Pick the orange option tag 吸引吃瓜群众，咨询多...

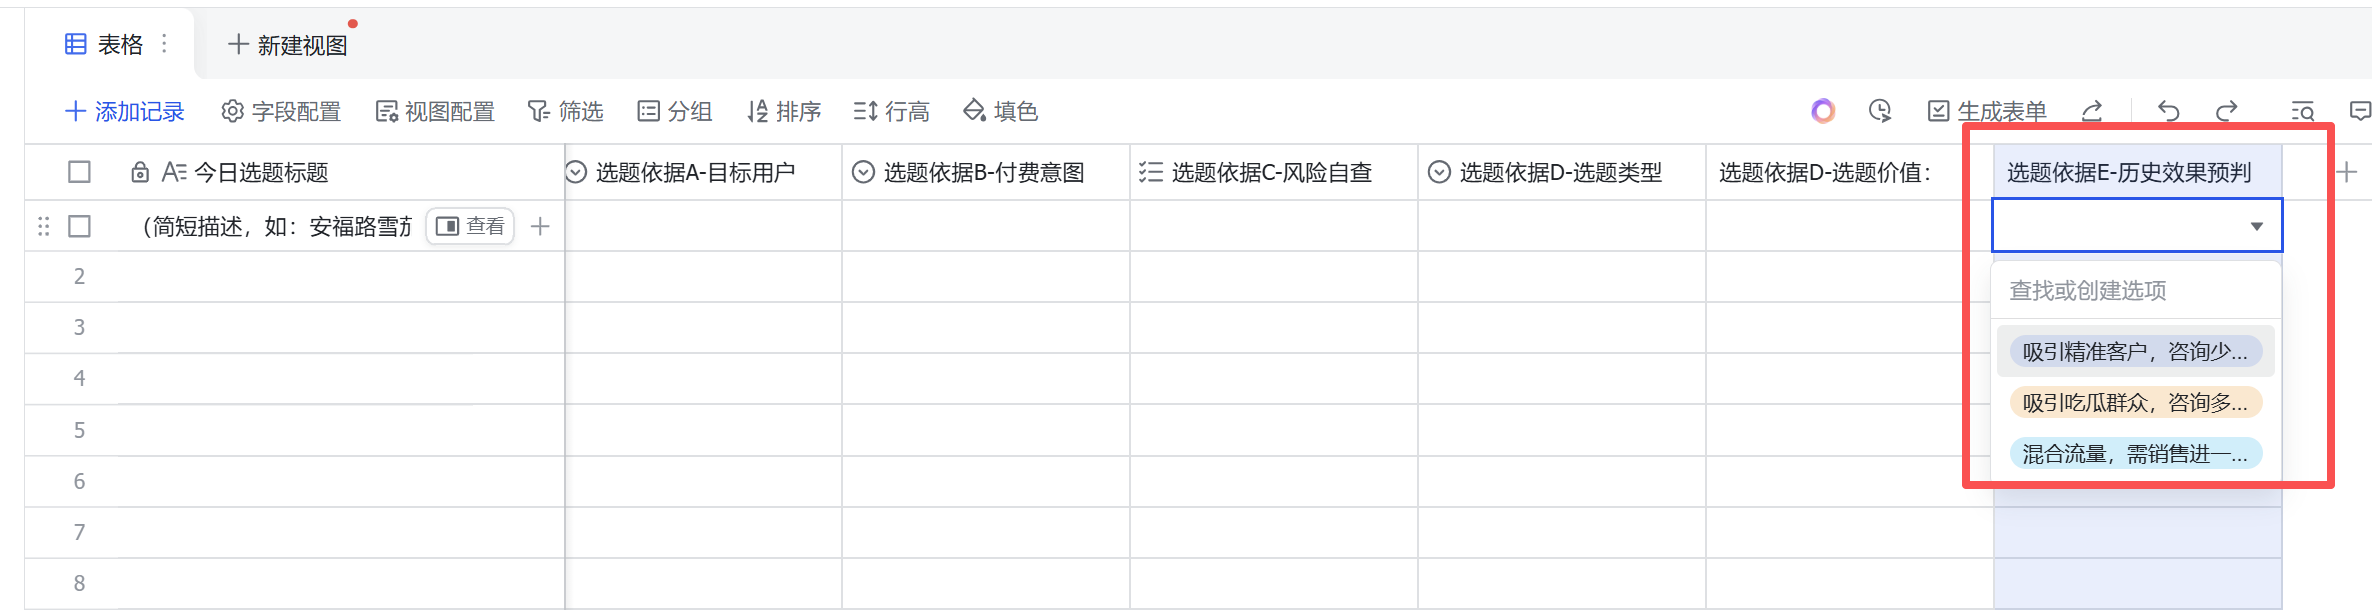point(2135,403)
